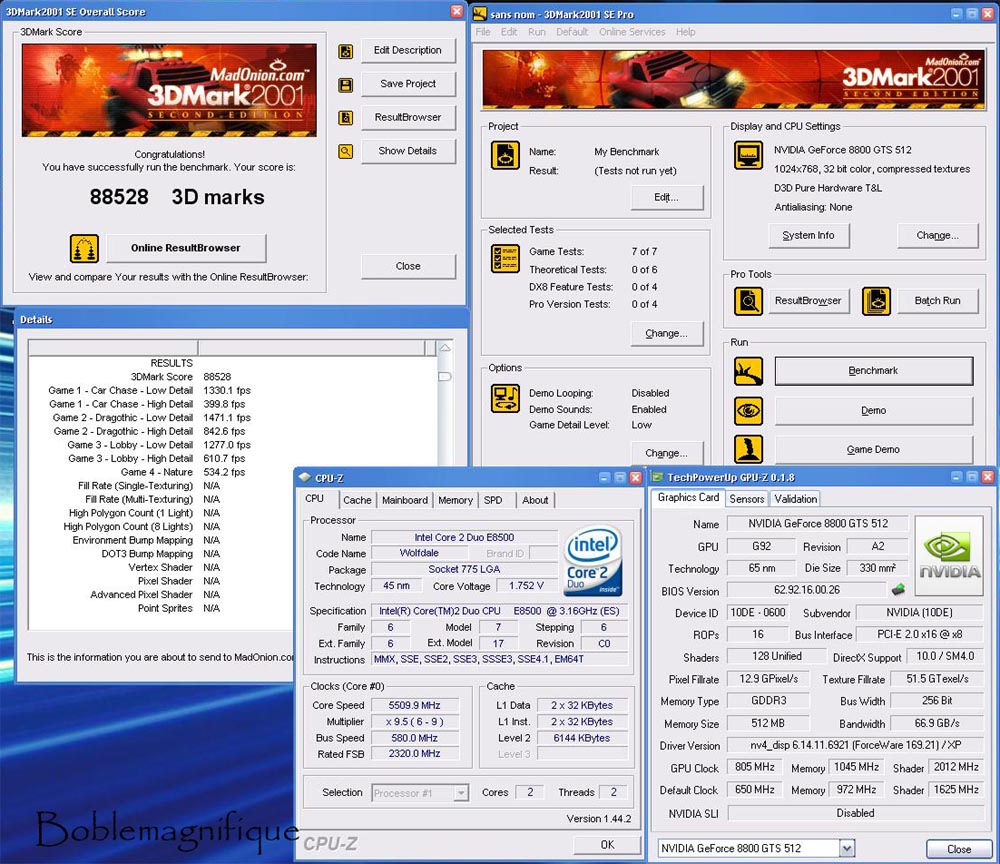The width and height of the screenshot is (1000, 864).
Task: Click the Demo eye icon
Action: click(748, 411)
